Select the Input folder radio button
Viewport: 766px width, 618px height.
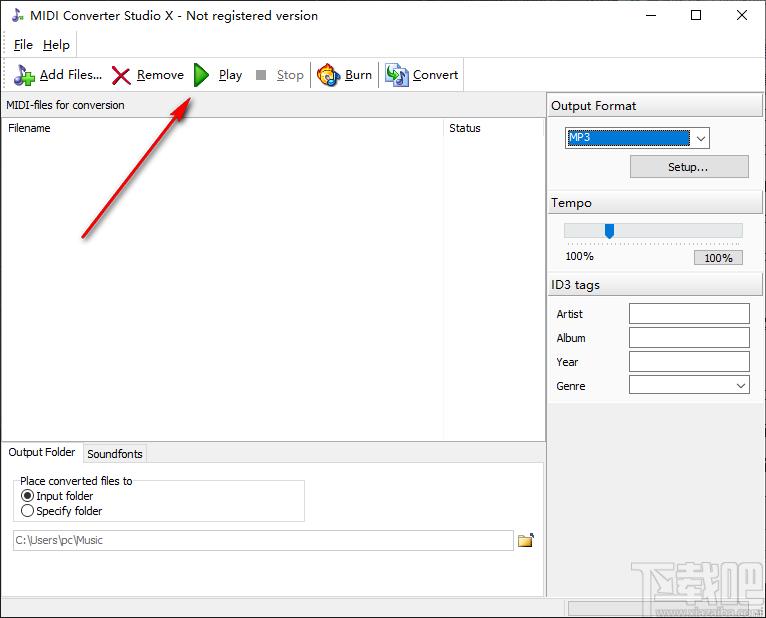[x=27, y=495]
